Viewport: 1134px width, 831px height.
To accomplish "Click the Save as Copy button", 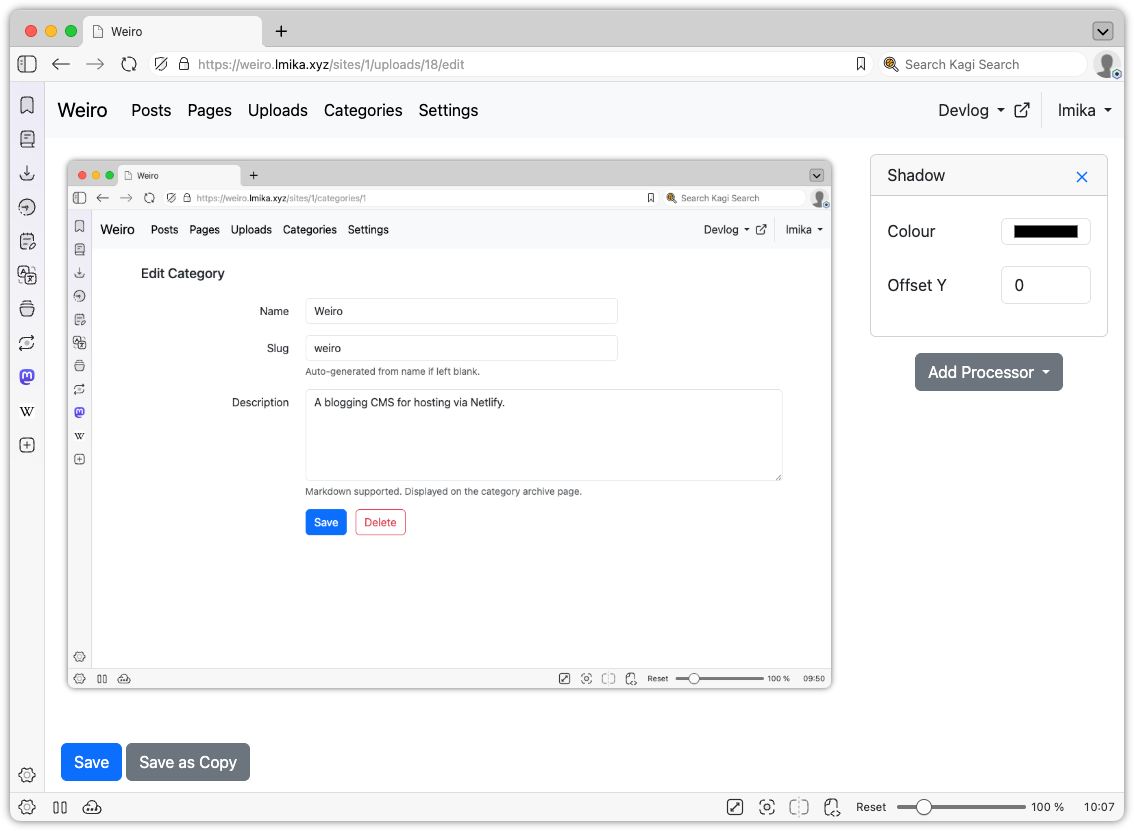I will [x=188, y=762].
